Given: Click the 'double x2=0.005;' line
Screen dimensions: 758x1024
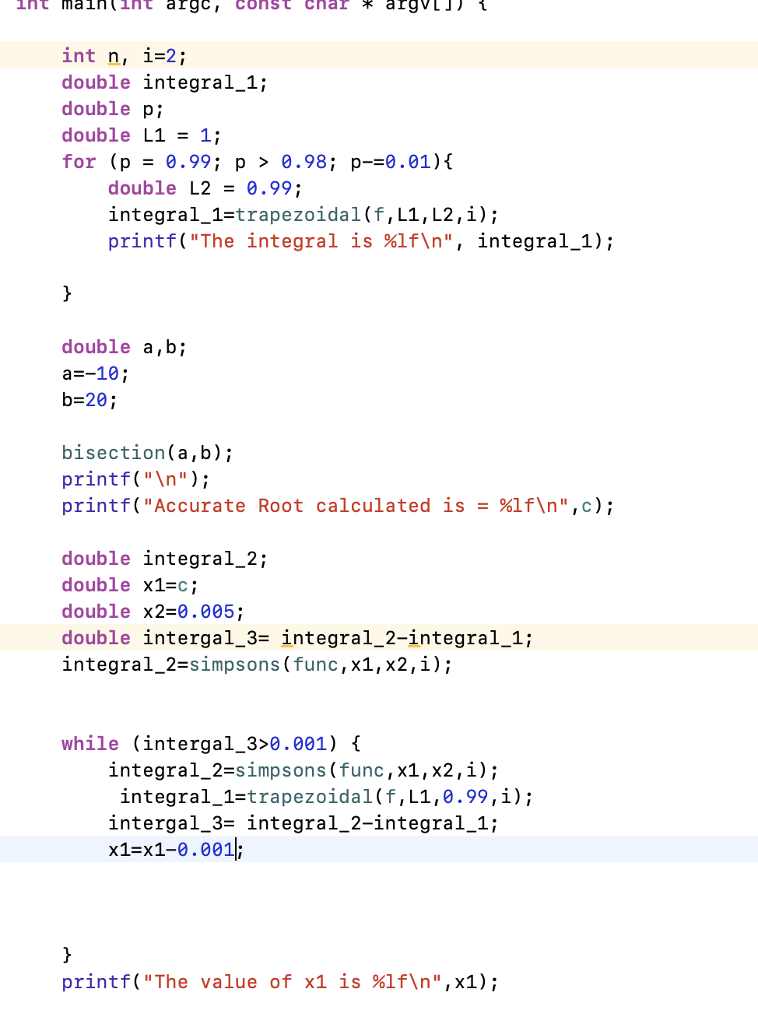Looking at the screenshot, I should pyautogui.click(x=153, y=611).
